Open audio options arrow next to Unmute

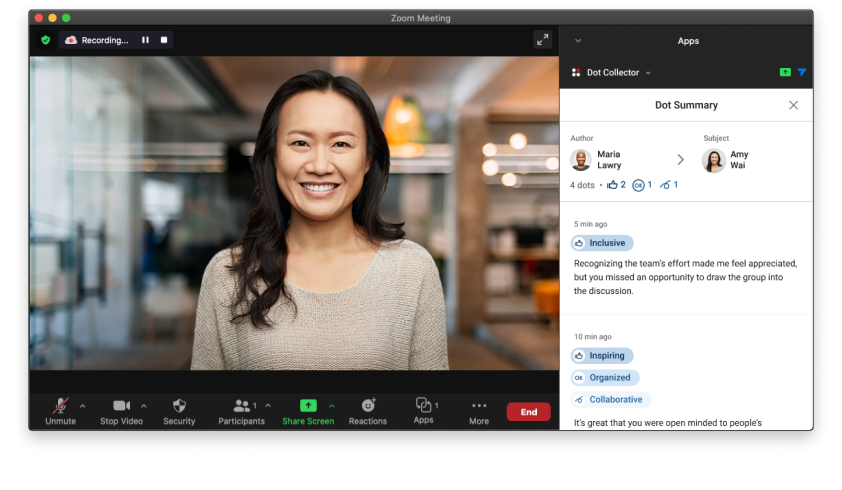pyautogui.click(x=83, y=406)
